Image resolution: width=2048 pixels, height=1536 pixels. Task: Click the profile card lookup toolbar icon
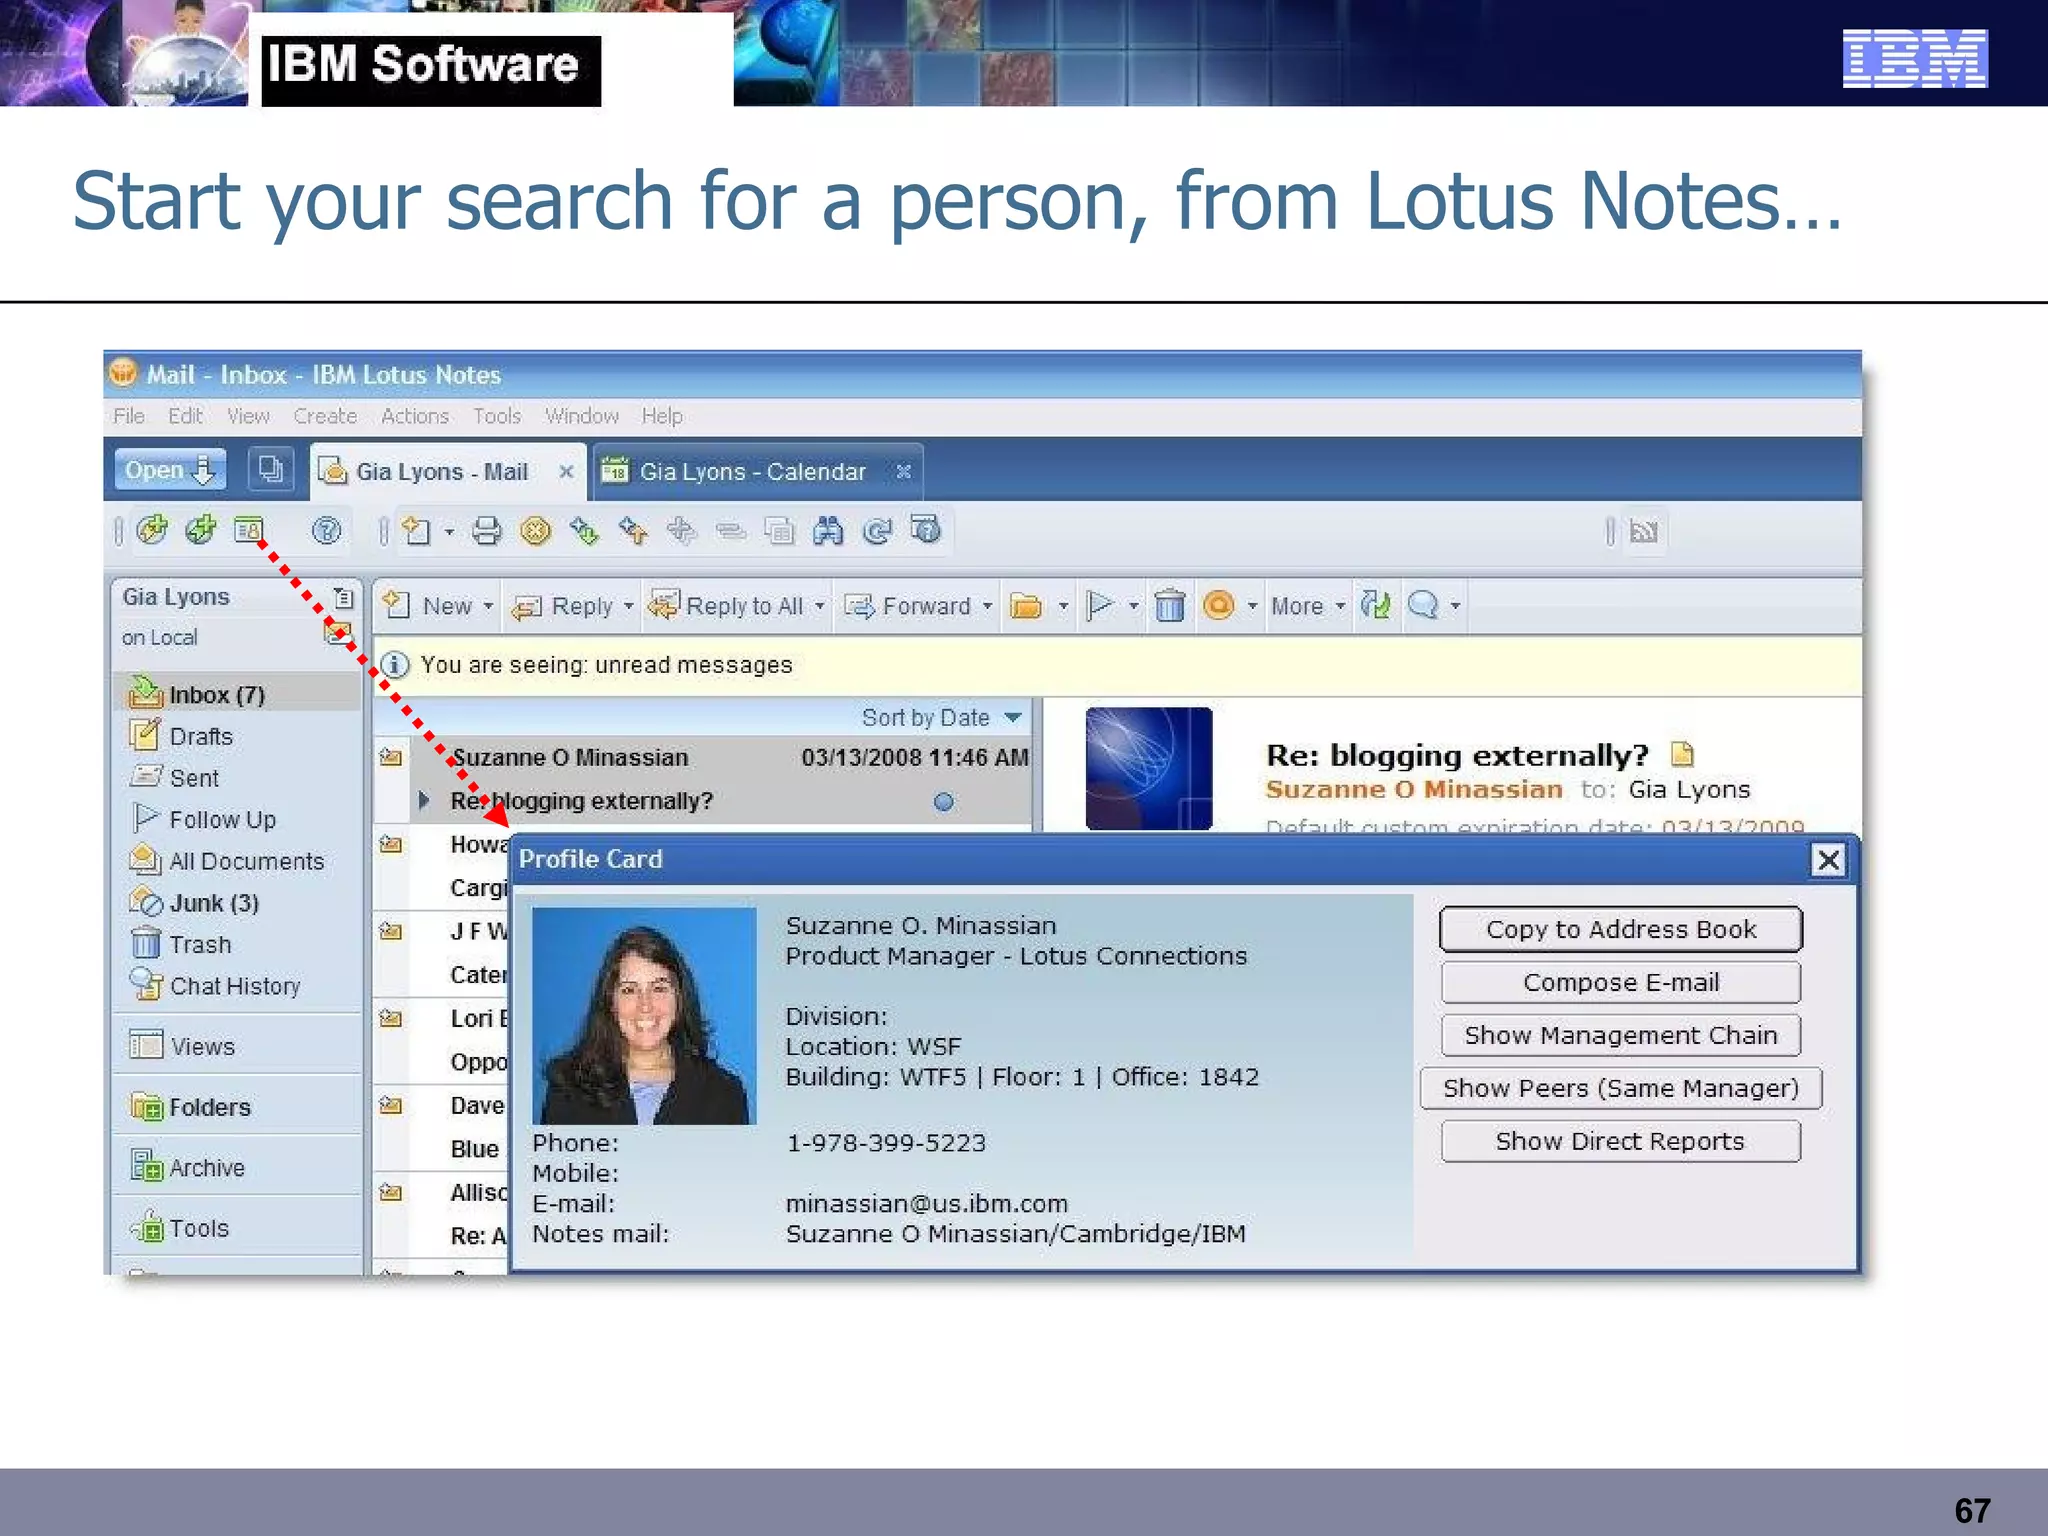249,529
